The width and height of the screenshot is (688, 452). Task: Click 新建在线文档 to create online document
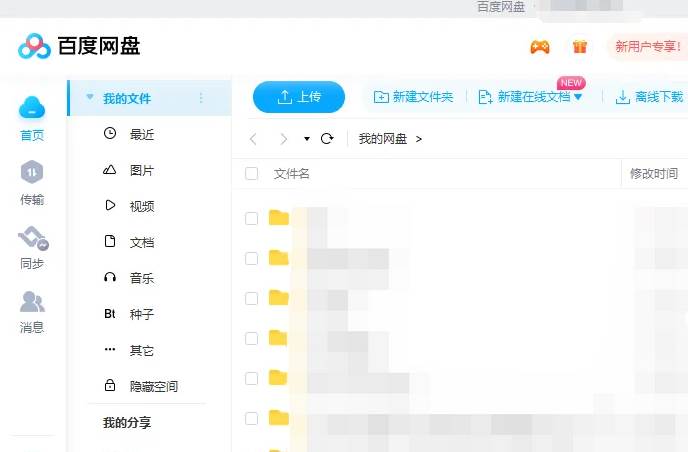(x=524, y=97)
